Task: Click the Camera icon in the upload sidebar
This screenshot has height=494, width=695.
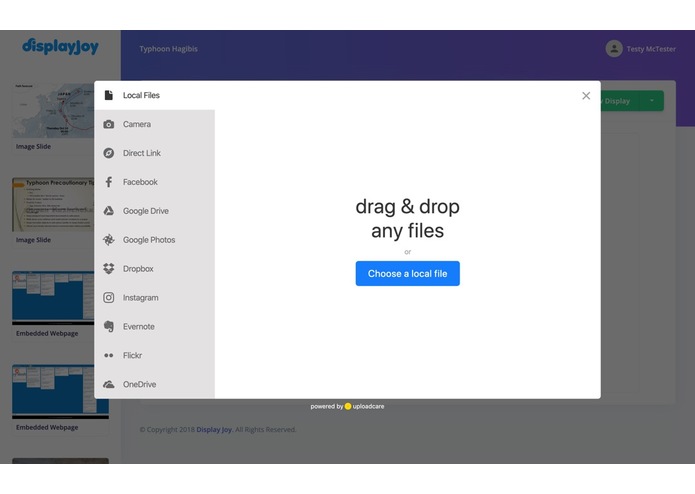Action: pyautogui.click(x=109, y=124)
